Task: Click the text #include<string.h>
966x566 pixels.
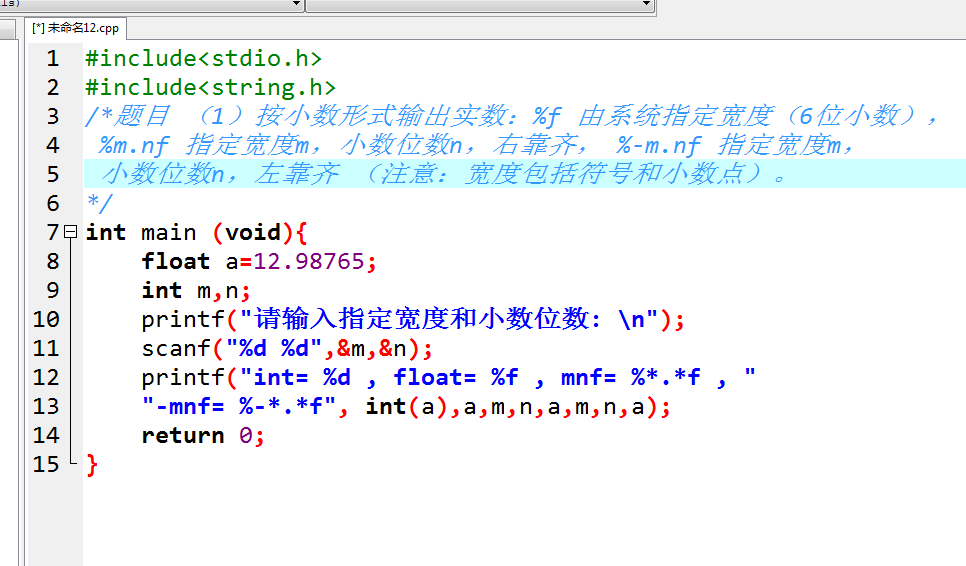Action: (211, 87)
